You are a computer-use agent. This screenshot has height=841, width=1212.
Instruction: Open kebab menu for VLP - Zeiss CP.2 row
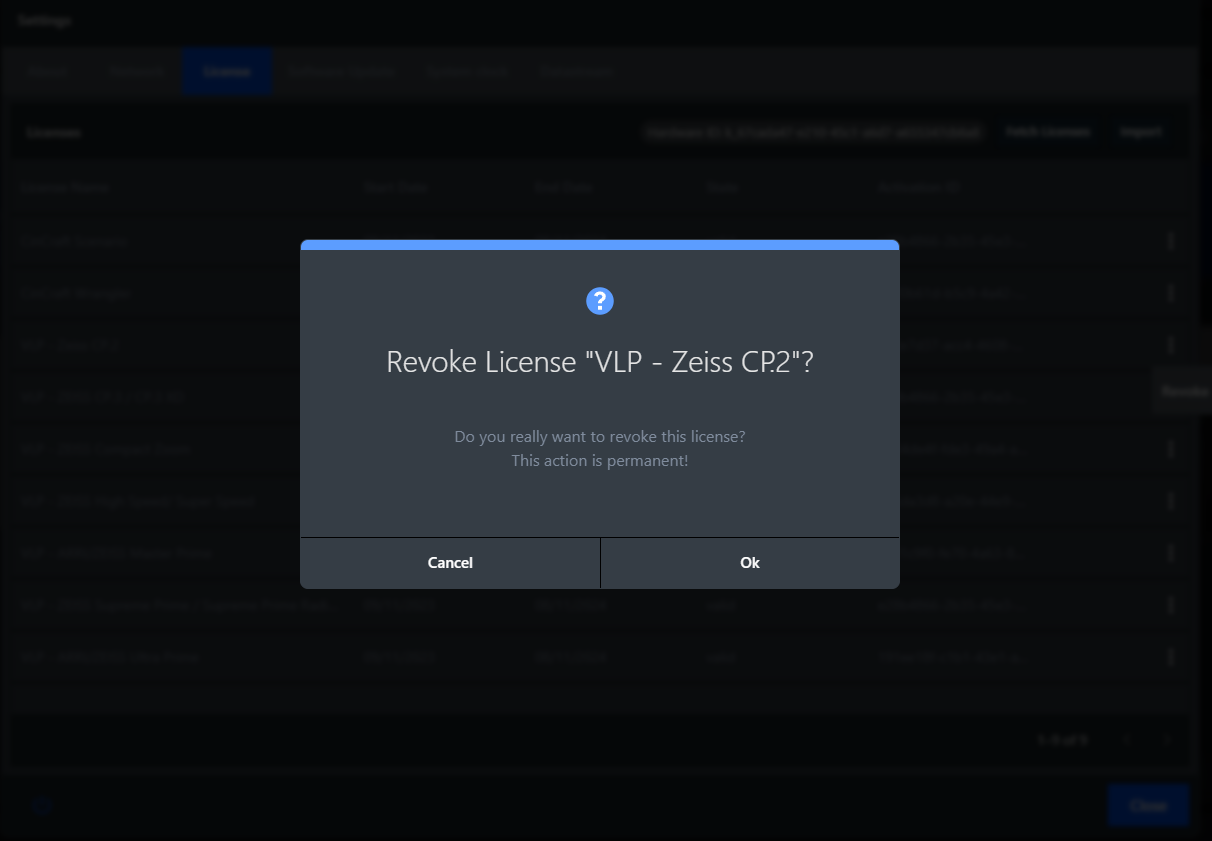click(1170, 345)
